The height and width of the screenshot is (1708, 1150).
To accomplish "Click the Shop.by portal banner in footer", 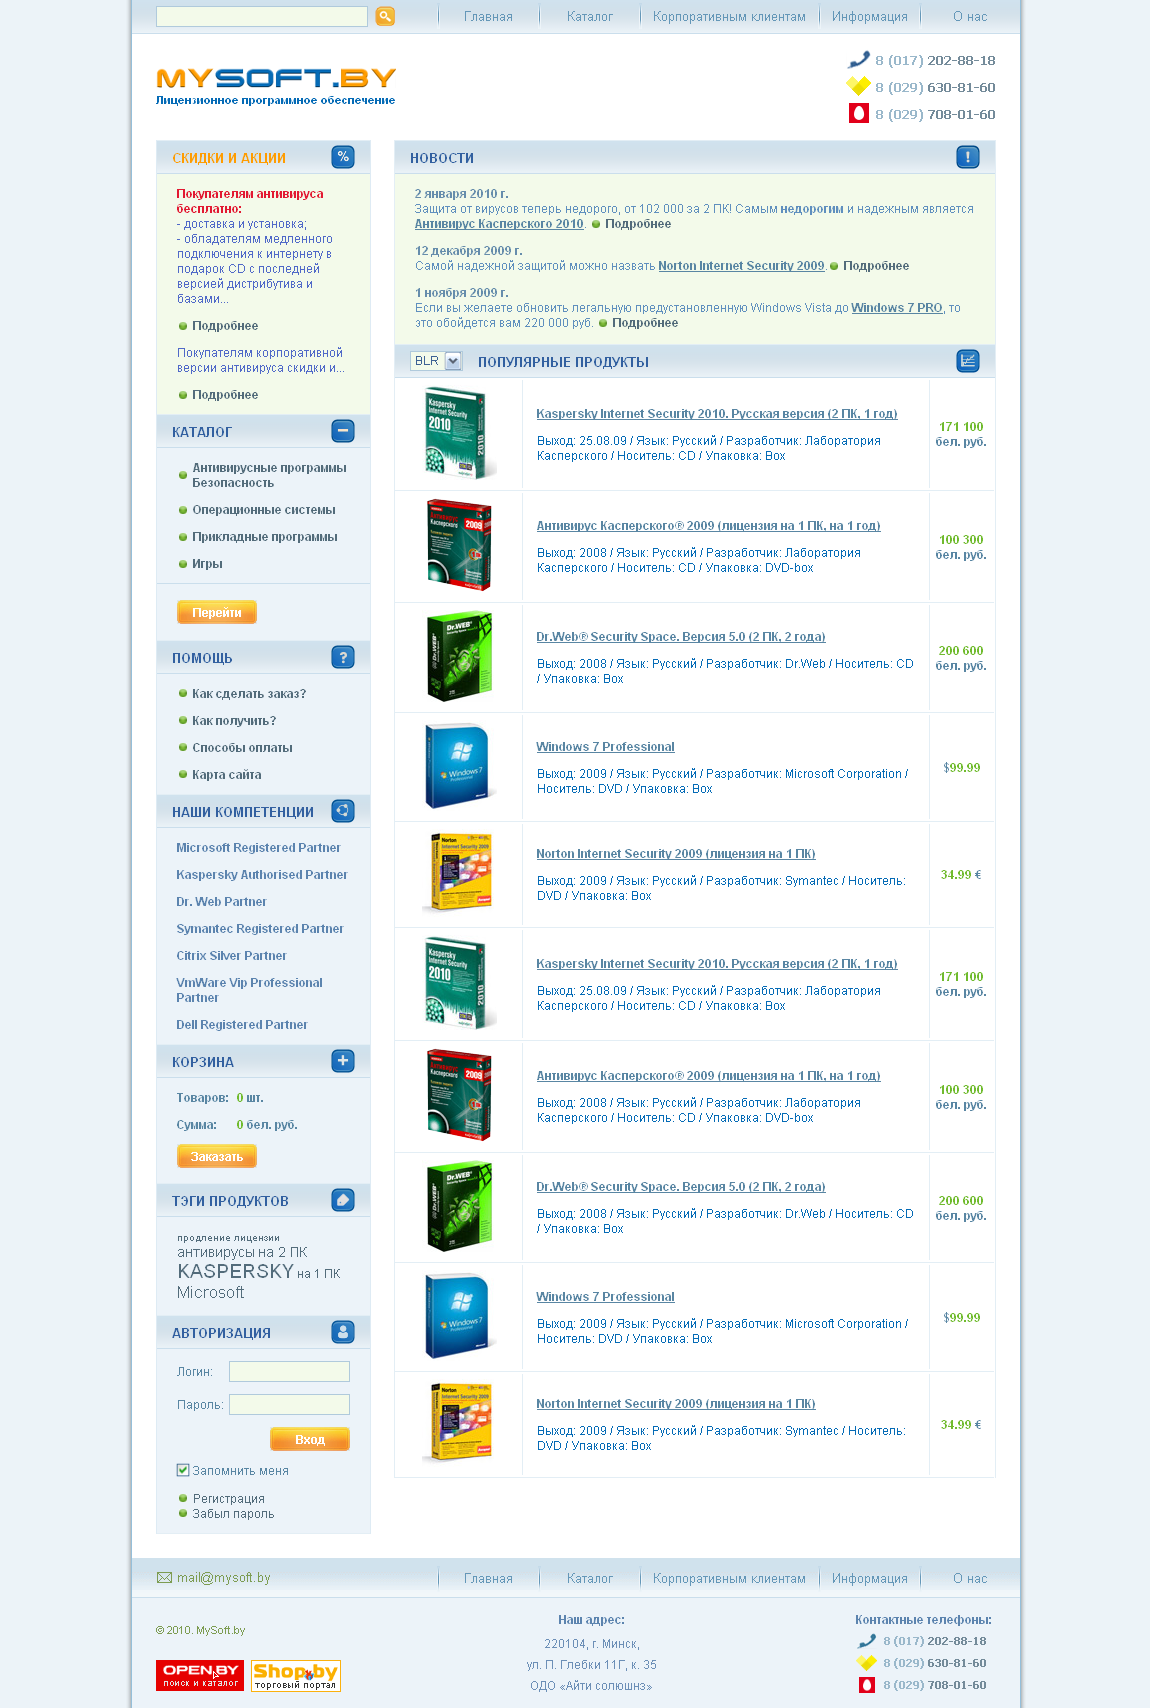I will pos(295,1675).
